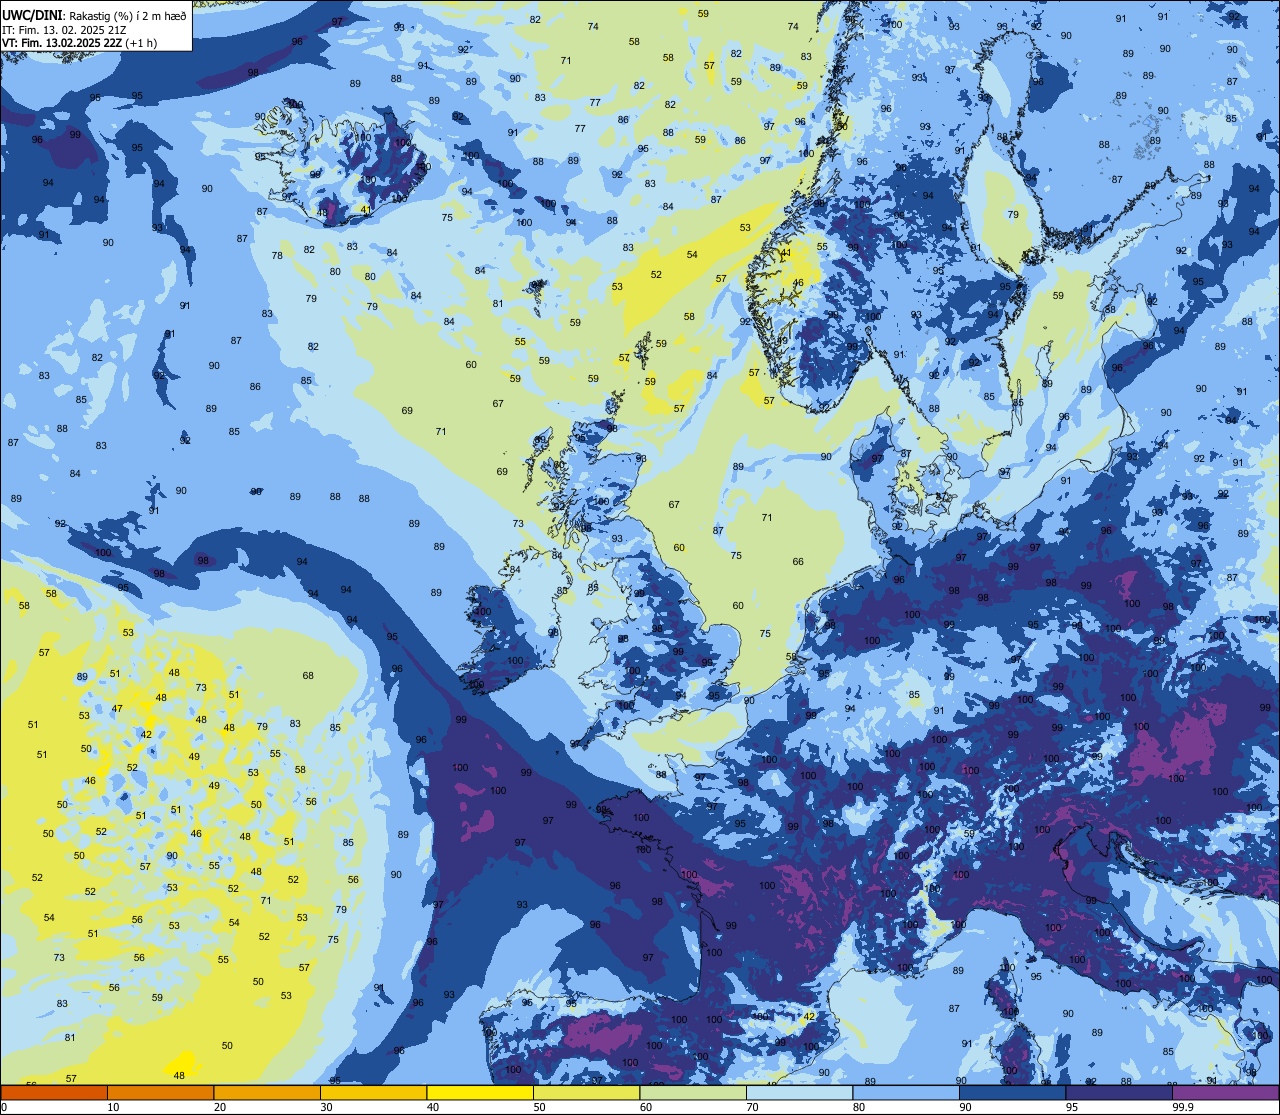Image resolution: width=1280 pixels, height=1115 pixels.
Task: Click the legend scale label "30"
Action: (x=326, y=1107)
